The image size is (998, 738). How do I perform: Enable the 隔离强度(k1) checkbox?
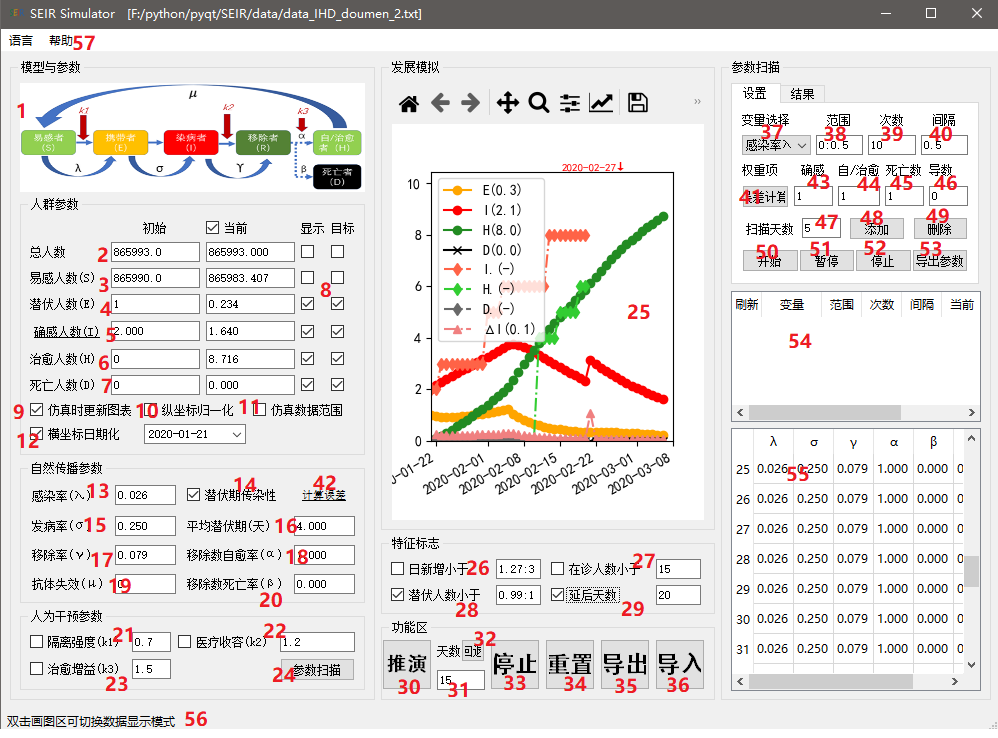38,641
